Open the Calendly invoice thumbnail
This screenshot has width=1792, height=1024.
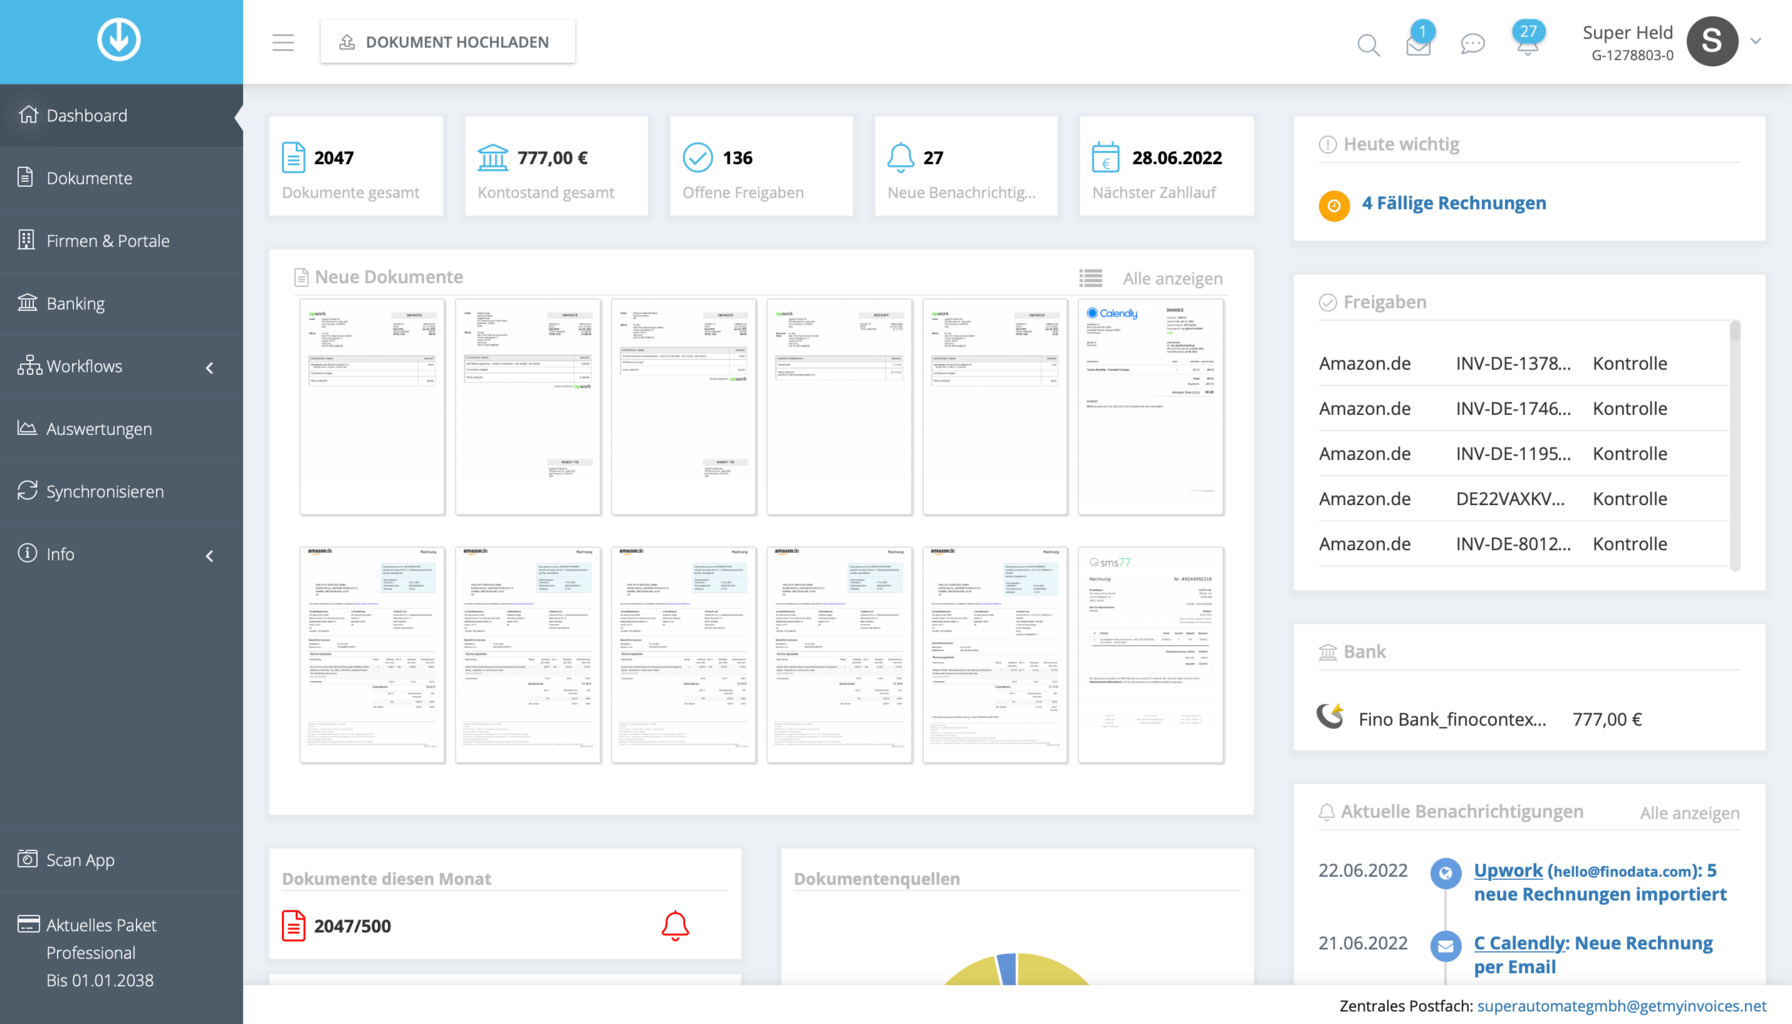pos(1151,407)
